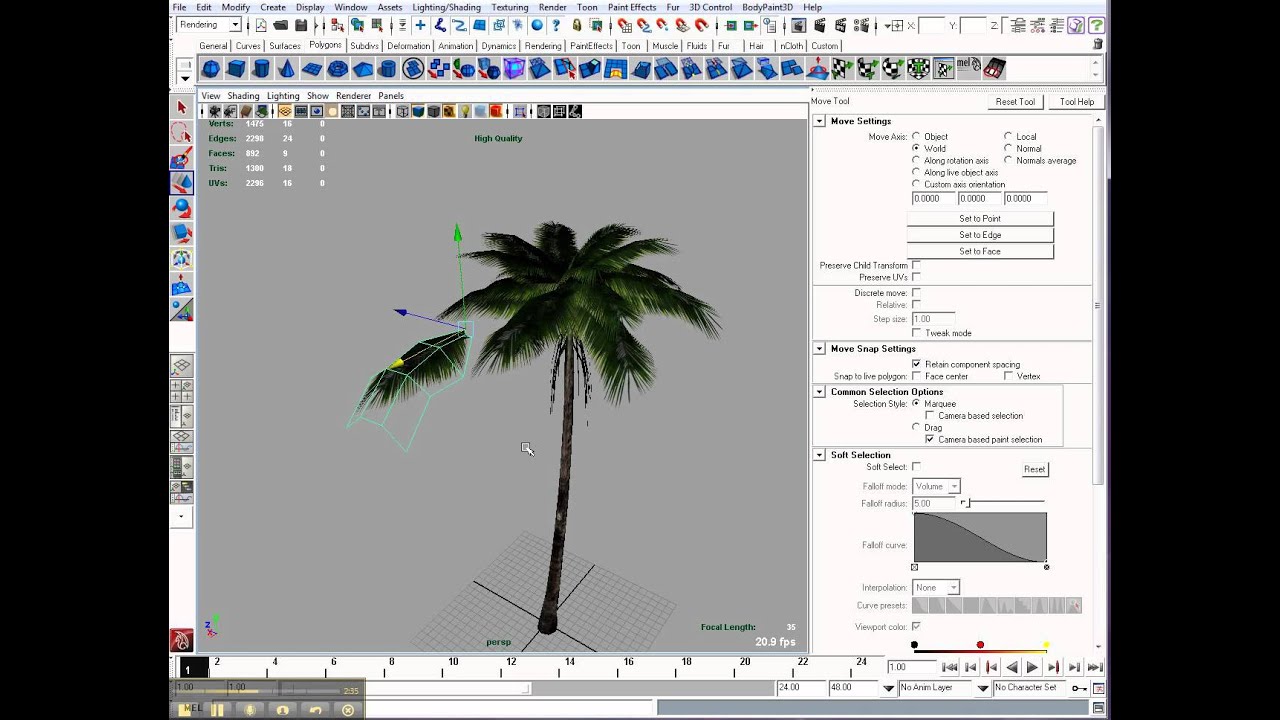
Task: Collapse the Move Settings section
Action: tap(819, 121)
